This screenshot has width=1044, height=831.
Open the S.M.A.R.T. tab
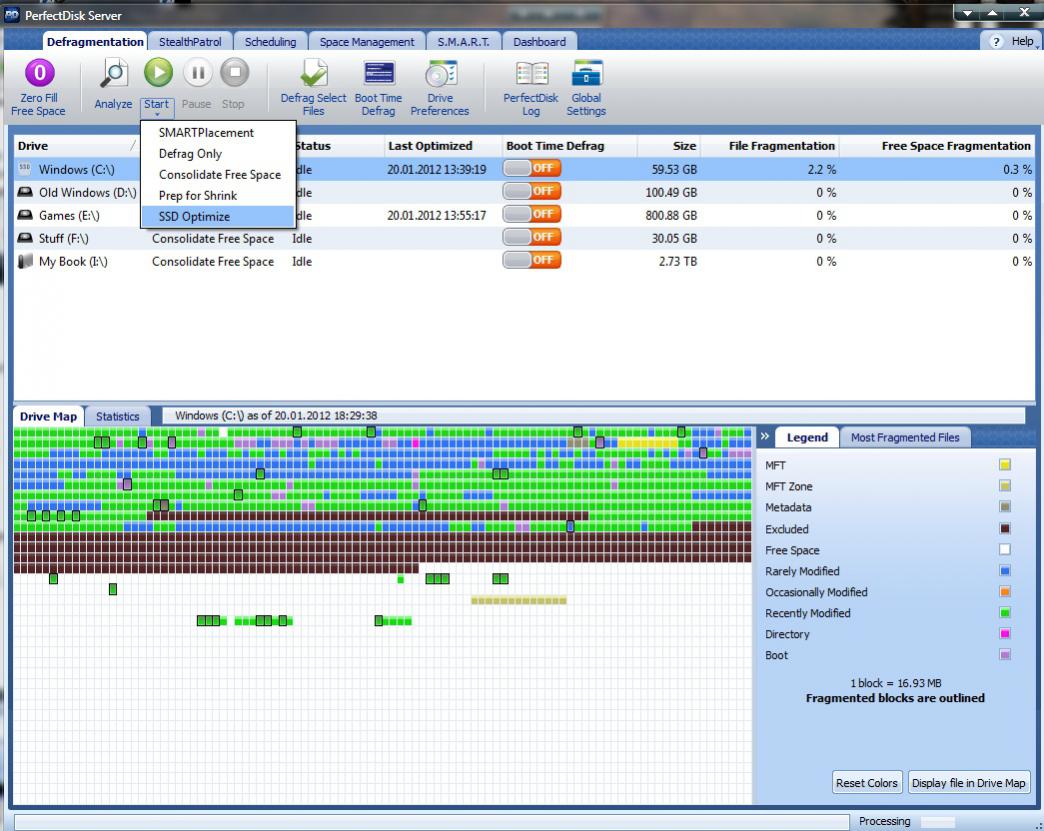point(463,41)
